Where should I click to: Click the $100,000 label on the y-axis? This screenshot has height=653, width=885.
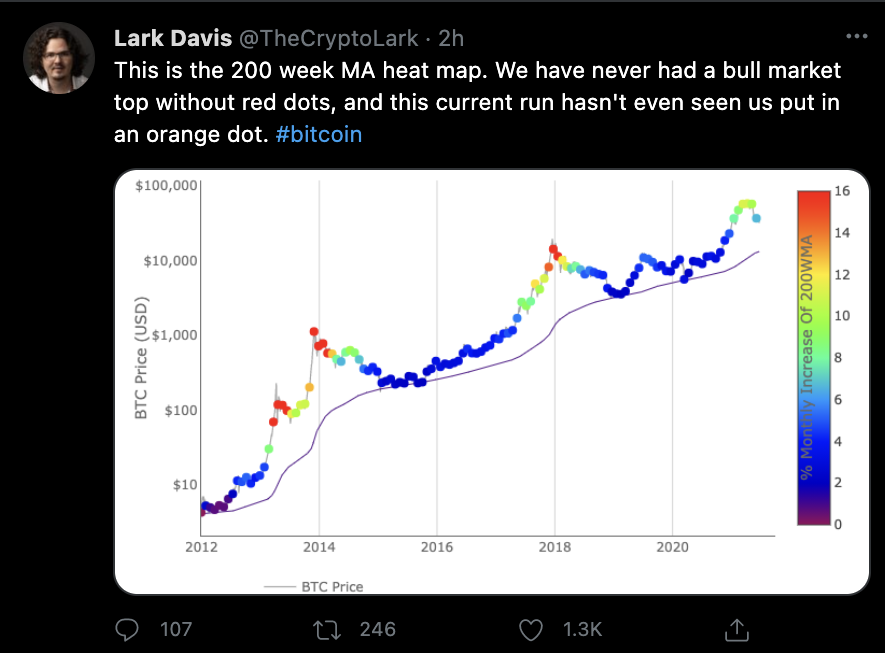[x=167, y=186]
